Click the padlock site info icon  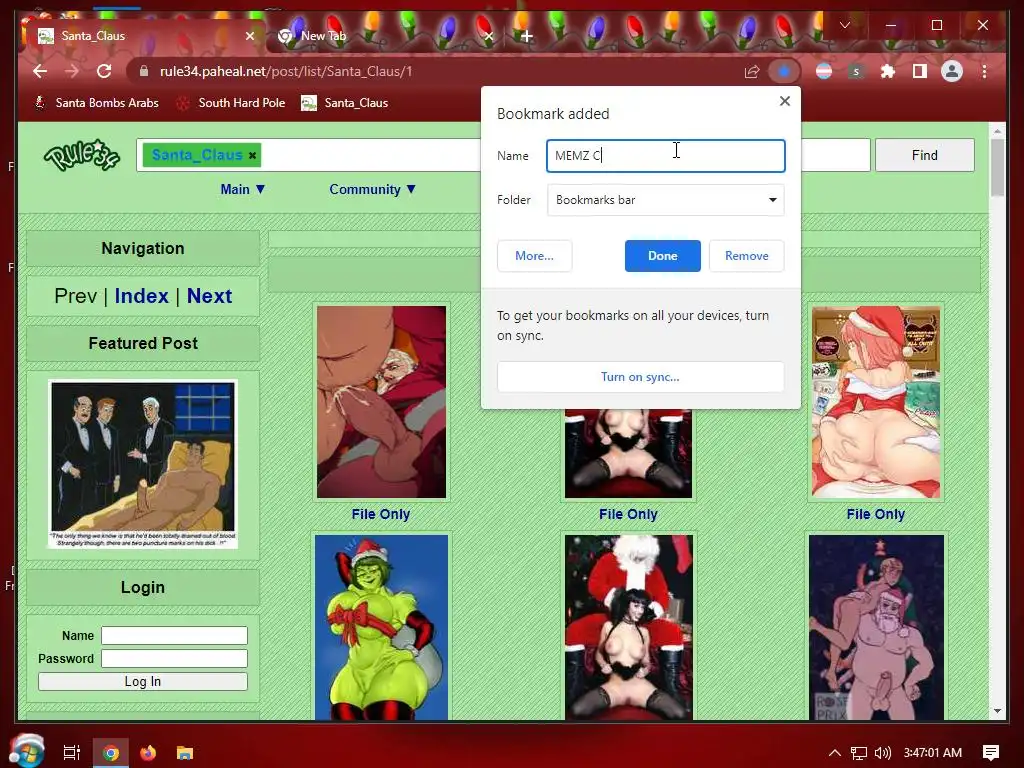tap(144, 71)
